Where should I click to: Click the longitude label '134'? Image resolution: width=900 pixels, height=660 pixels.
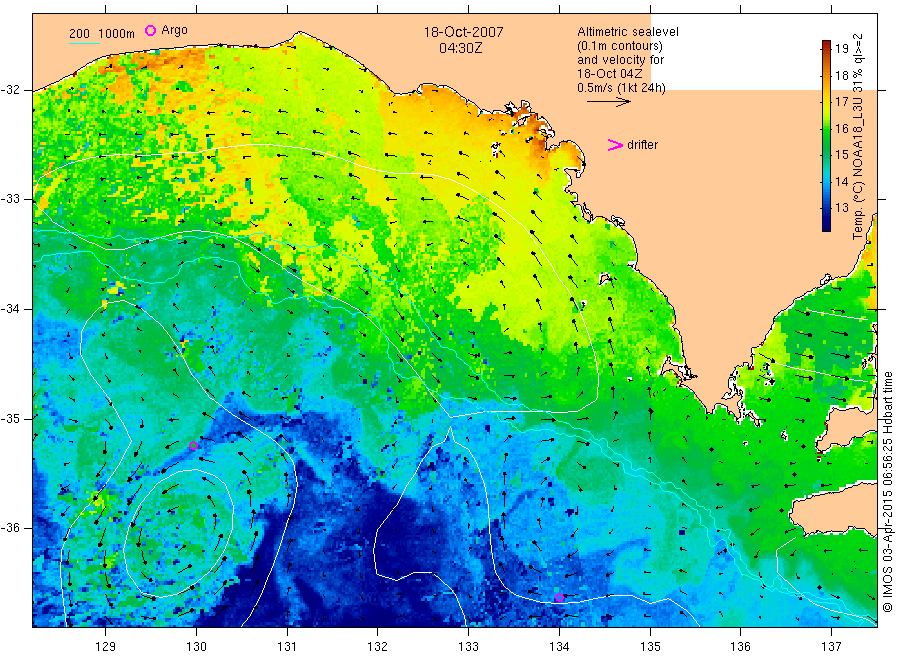click(x=559, y=647)
